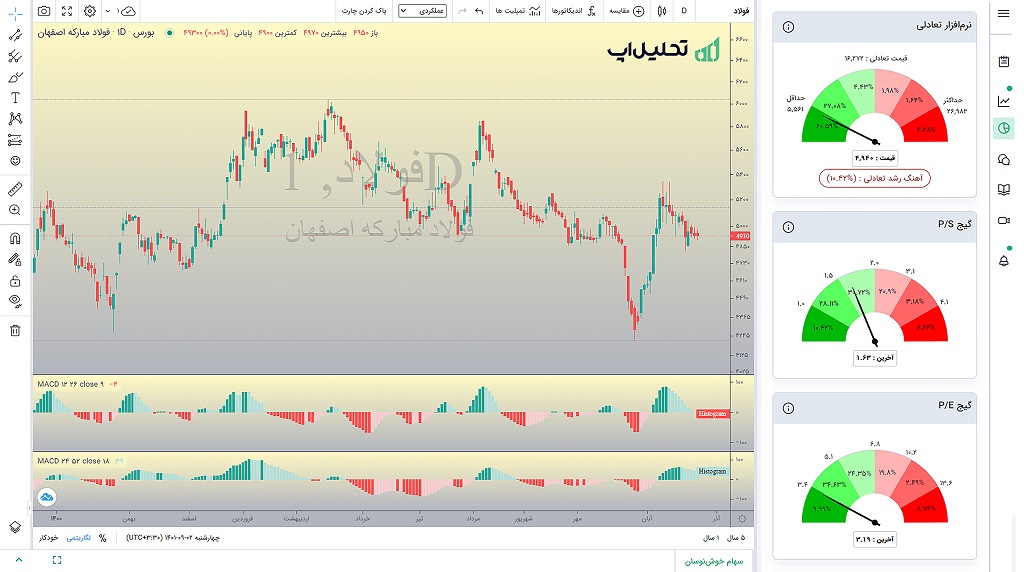Click the P/S gauge آخرین value box
The image size is (1024, 572).
(874, 358)
